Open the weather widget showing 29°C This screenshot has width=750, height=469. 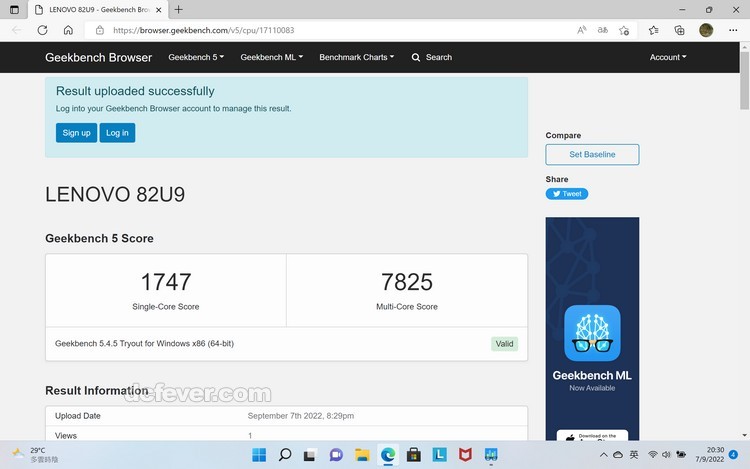click(35, 455)
